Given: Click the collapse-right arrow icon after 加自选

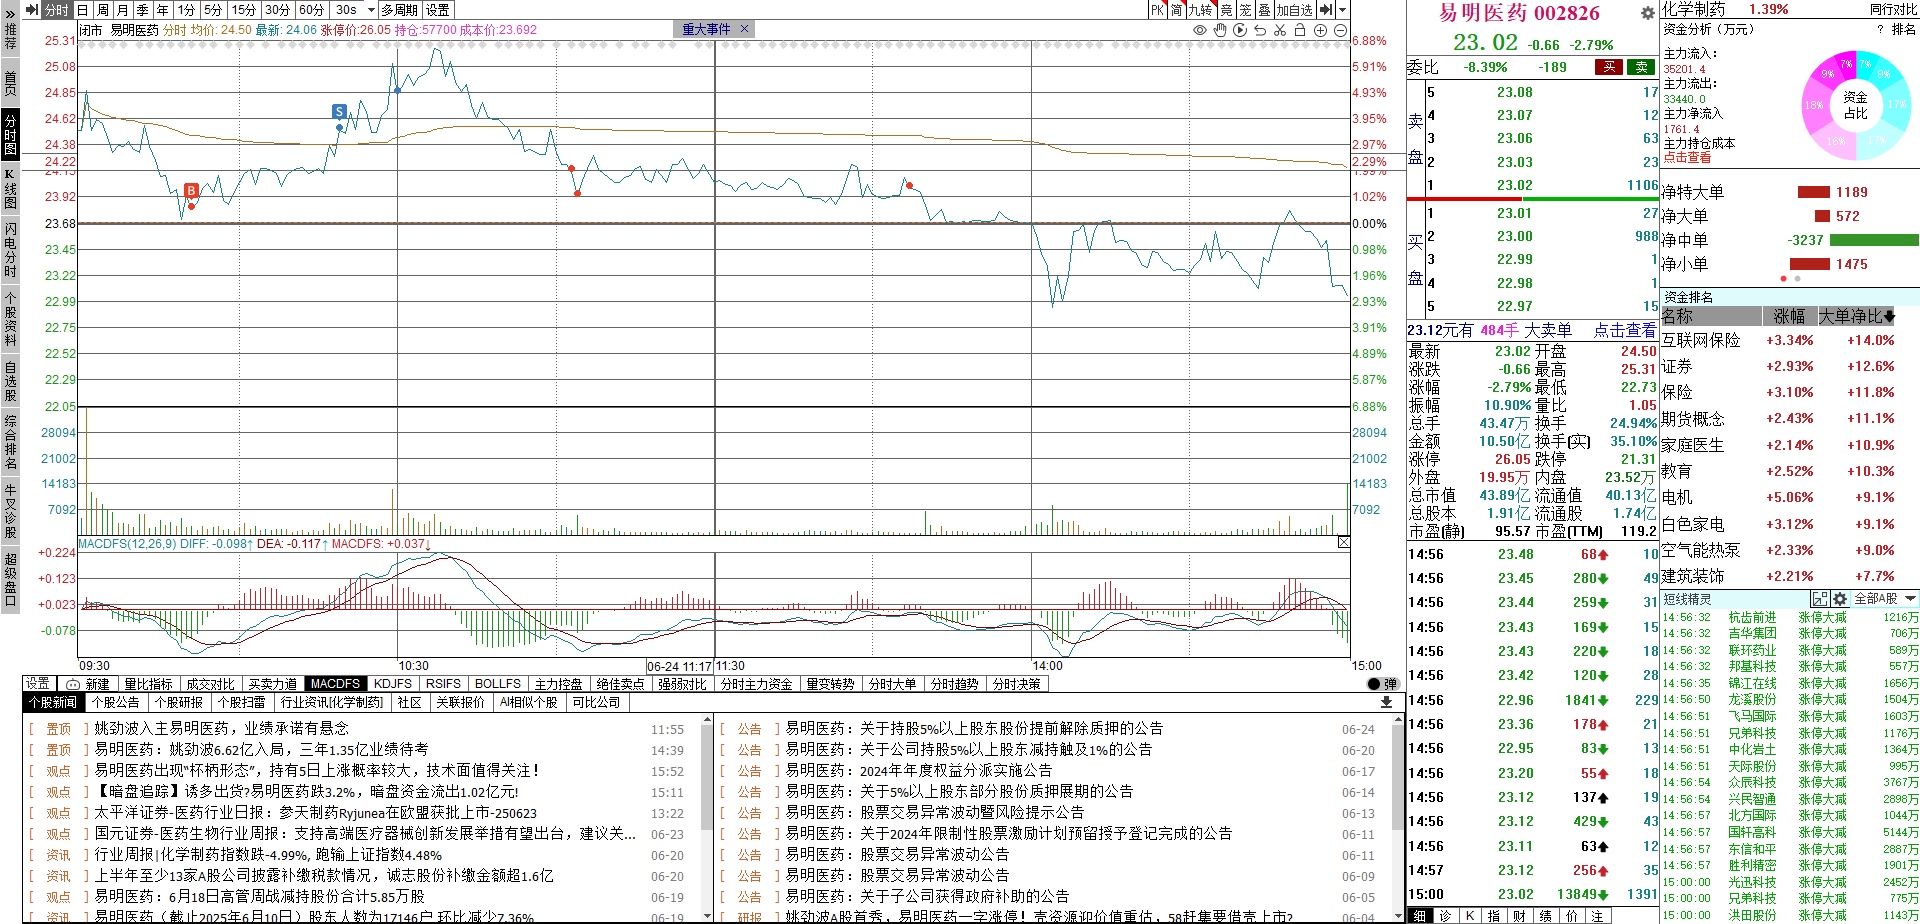Looking at the screenshot, I should coord(1325,10).
